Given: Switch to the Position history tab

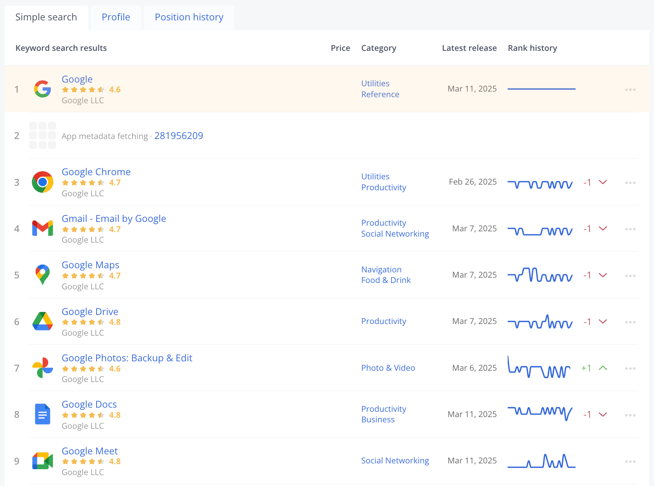Looking at the screenshot, I should 189,17.
